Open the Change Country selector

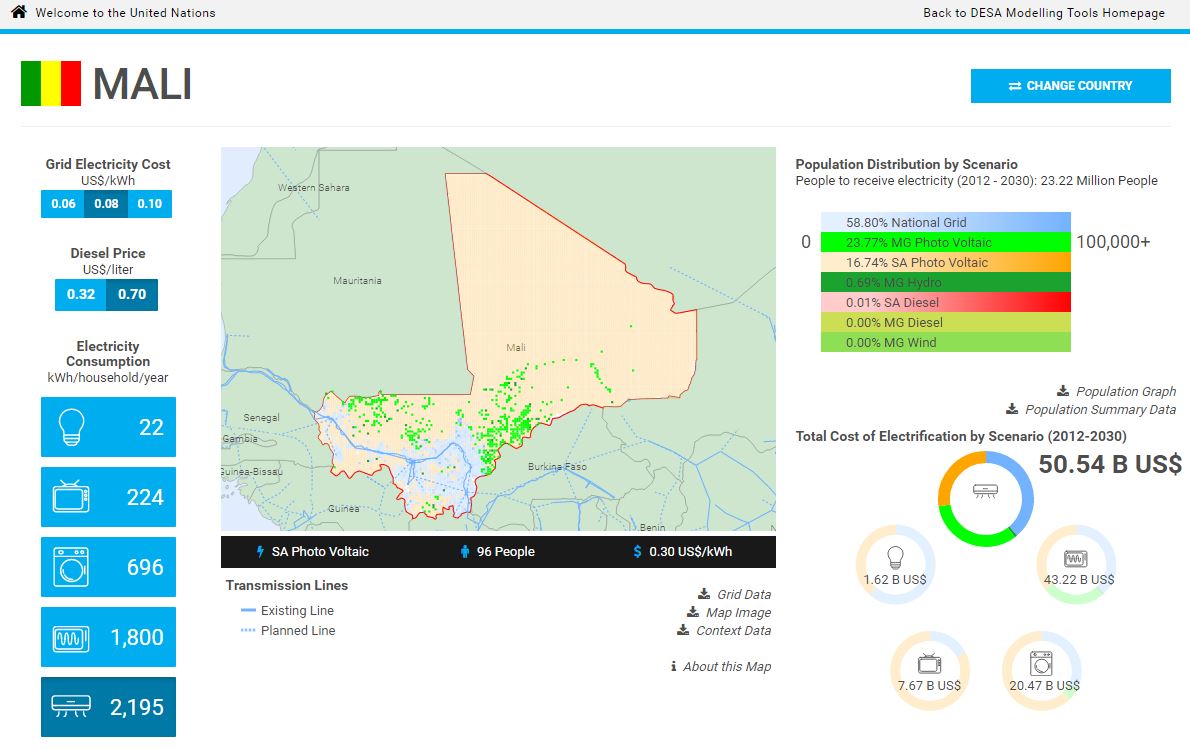pos(1070,86)
